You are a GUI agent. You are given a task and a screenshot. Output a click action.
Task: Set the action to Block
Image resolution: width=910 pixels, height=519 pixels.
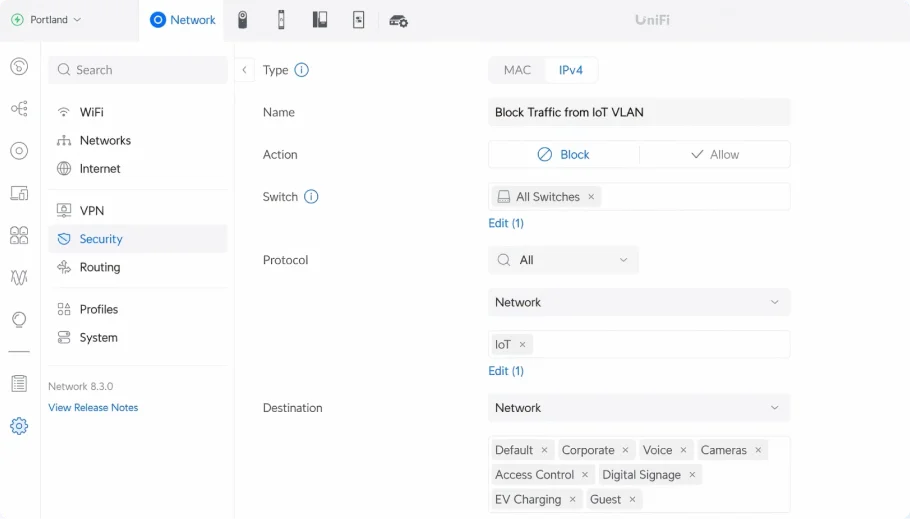[x=564, y=154]
